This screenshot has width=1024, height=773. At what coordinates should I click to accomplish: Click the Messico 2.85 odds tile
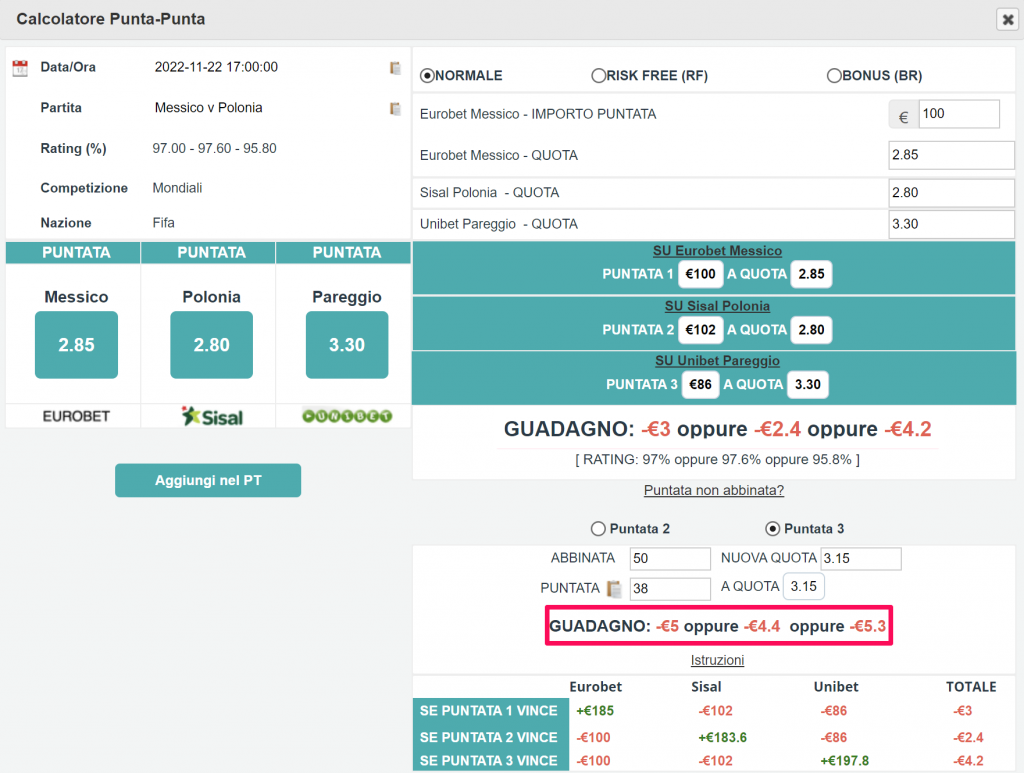coord(76,345)
